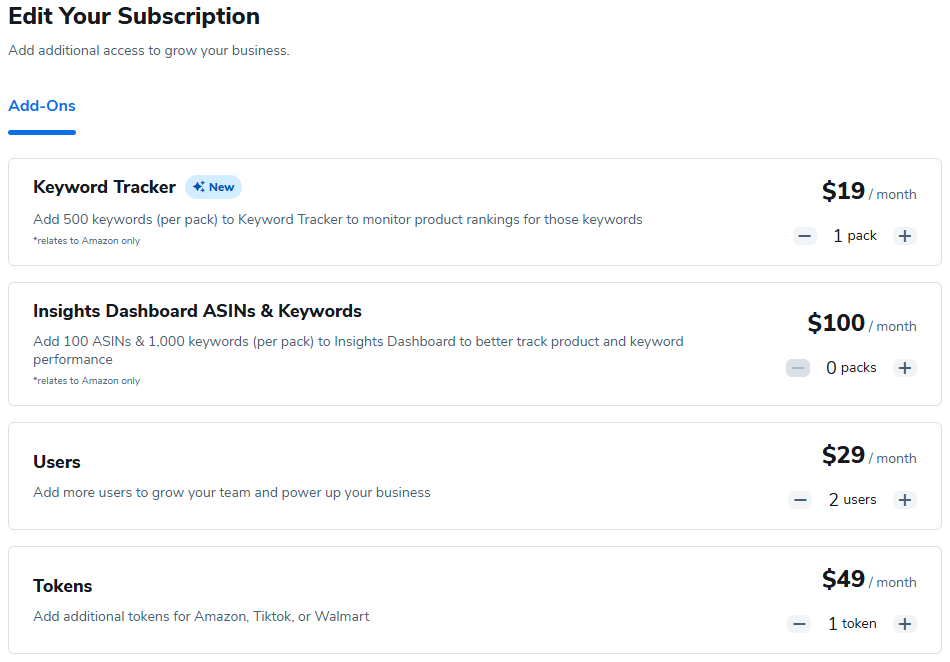This screenshot has width=950, height=662.
Task: Add another user with the plus icon
Action: pyautogui.click(x=905, y=500)
